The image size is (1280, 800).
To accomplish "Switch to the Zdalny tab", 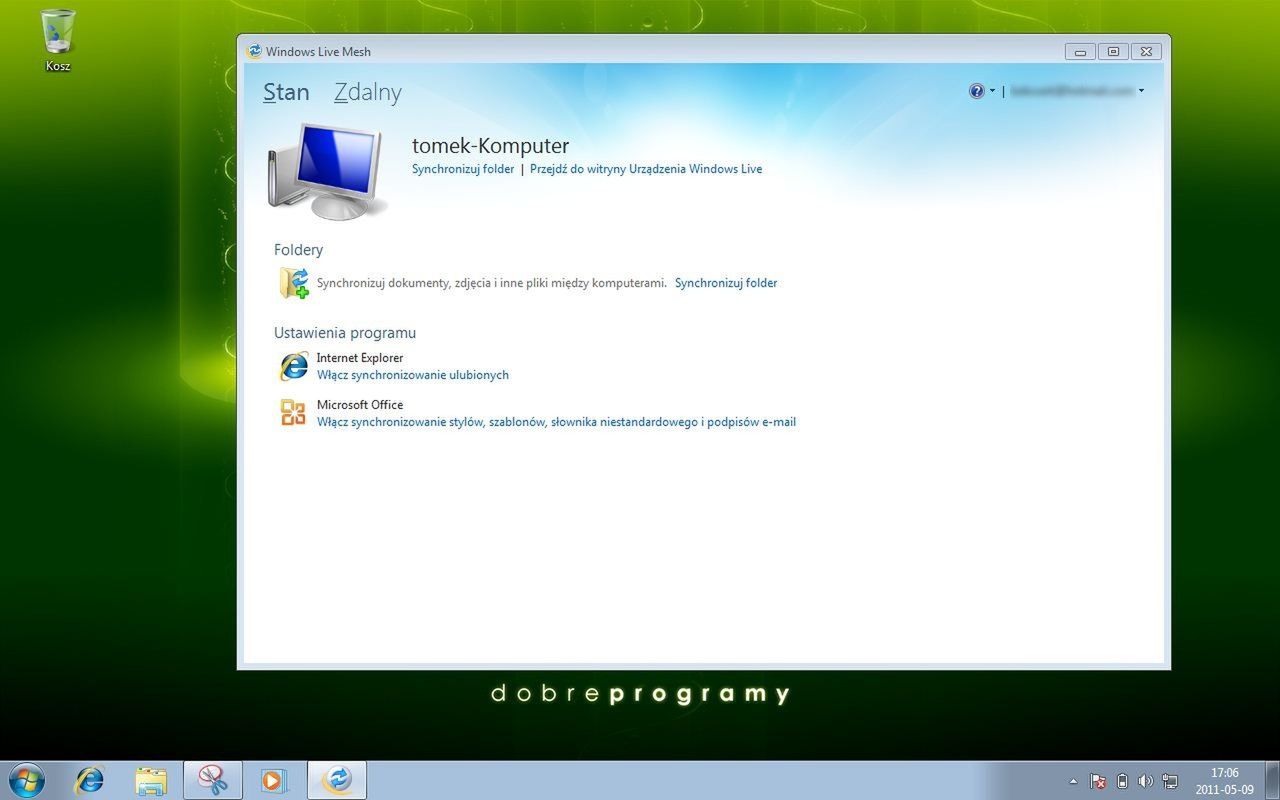I will point(366,92).
